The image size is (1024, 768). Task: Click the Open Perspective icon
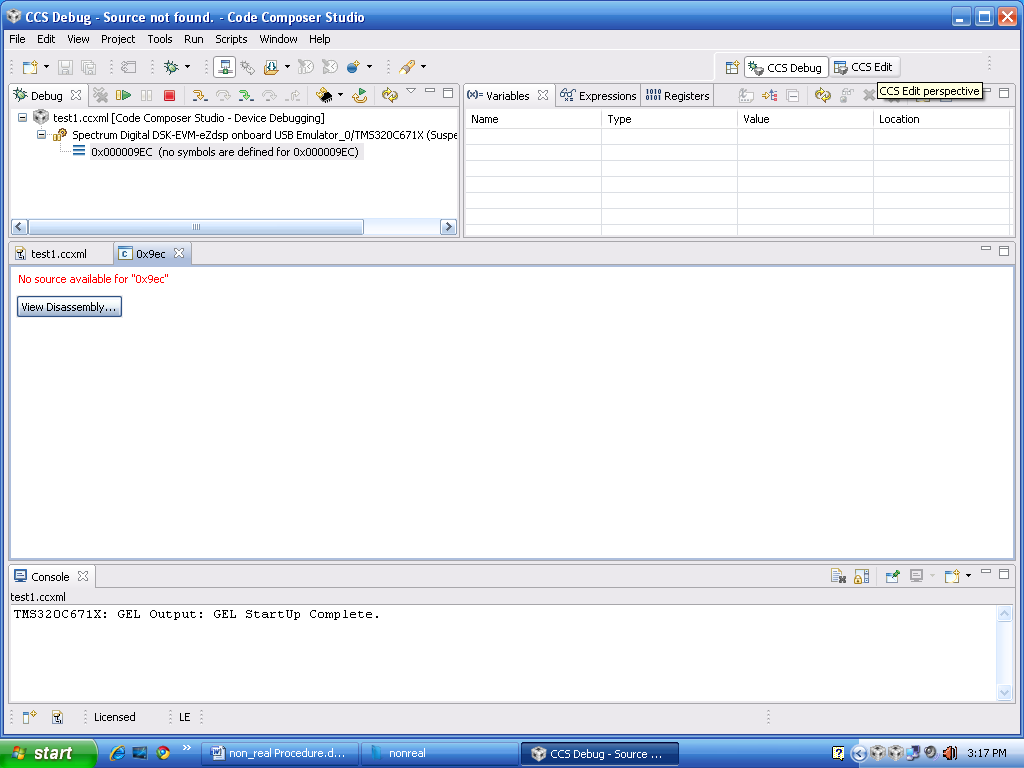[732, 67]
